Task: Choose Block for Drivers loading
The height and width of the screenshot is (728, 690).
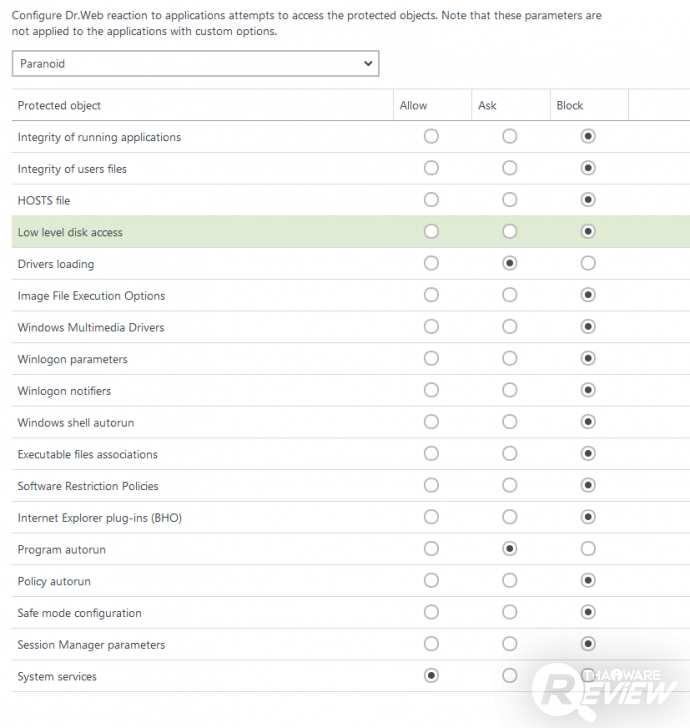Action: click(x=588, y=264)
